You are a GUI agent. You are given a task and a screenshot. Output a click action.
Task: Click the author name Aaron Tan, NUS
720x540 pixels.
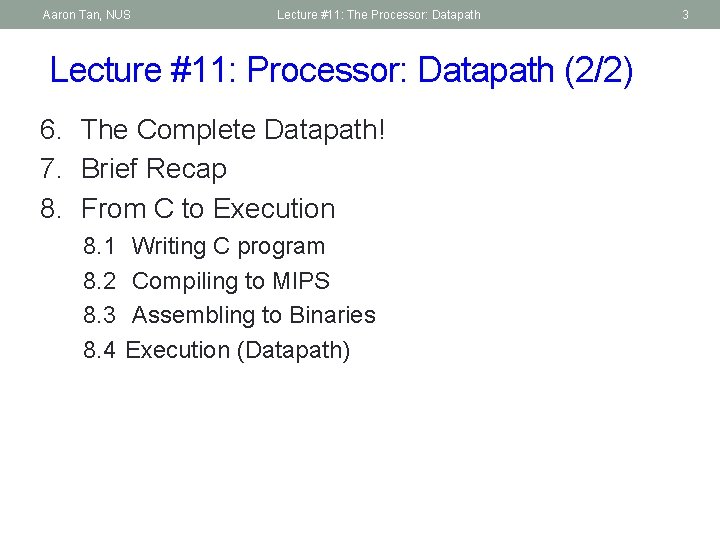click(86, 15)
